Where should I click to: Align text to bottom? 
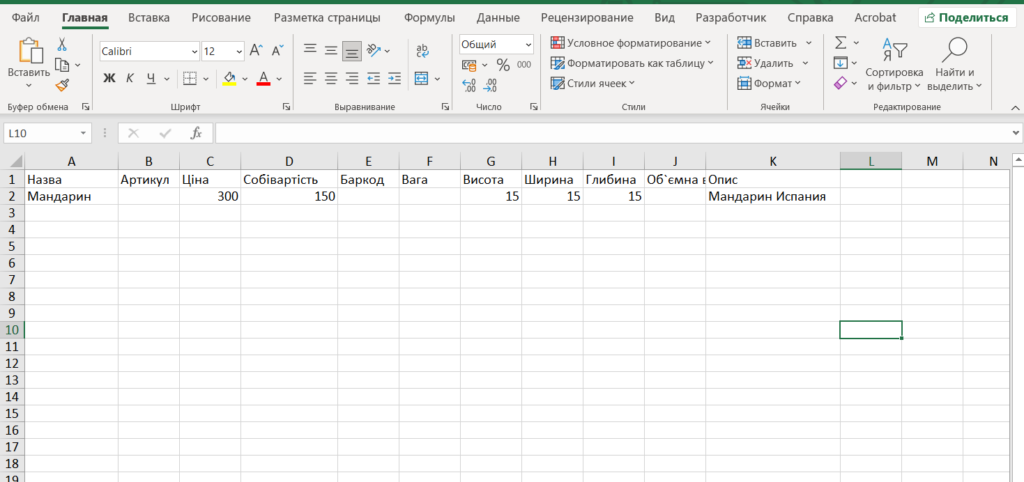point(352,50)
